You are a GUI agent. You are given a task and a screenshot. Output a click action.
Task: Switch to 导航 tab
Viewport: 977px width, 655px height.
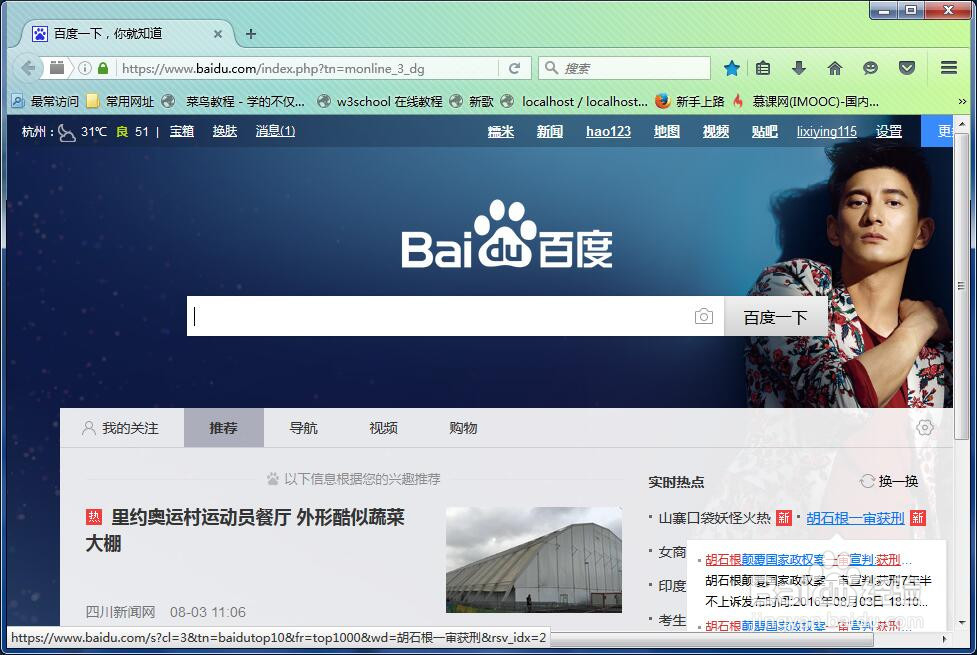tap(303, 428)
